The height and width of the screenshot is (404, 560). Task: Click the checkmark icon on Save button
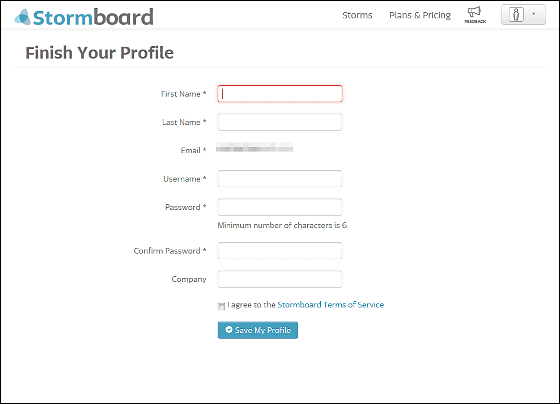pyautogui.click(x=229, y=330)
